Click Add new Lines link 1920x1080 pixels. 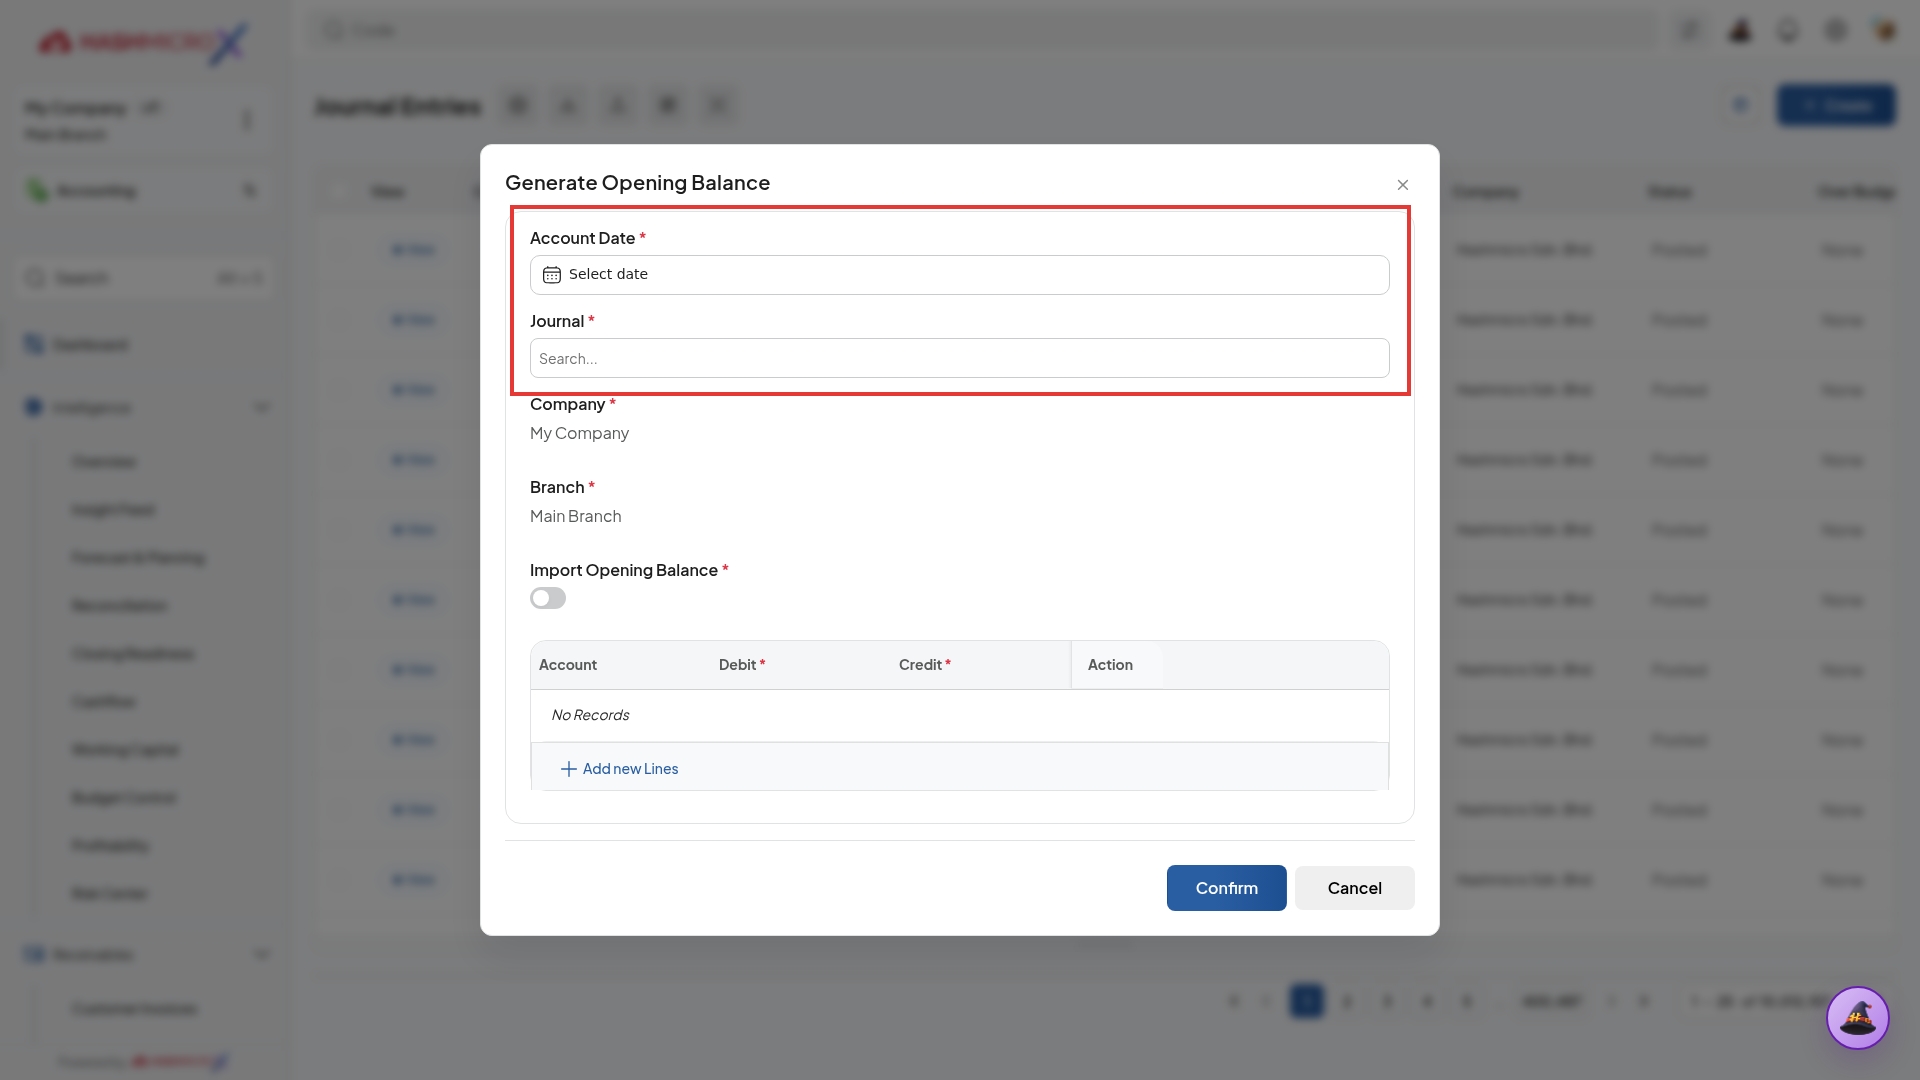630,769
